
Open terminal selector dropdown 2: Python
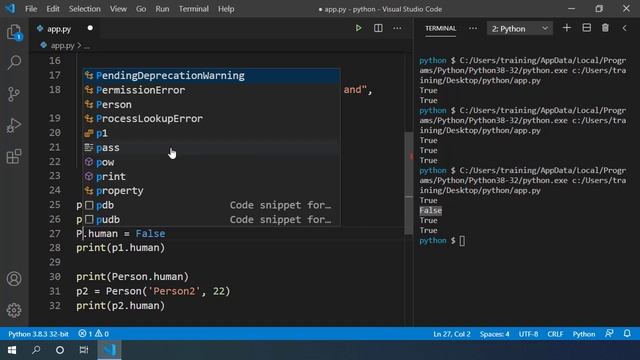[x=520, y=29]
